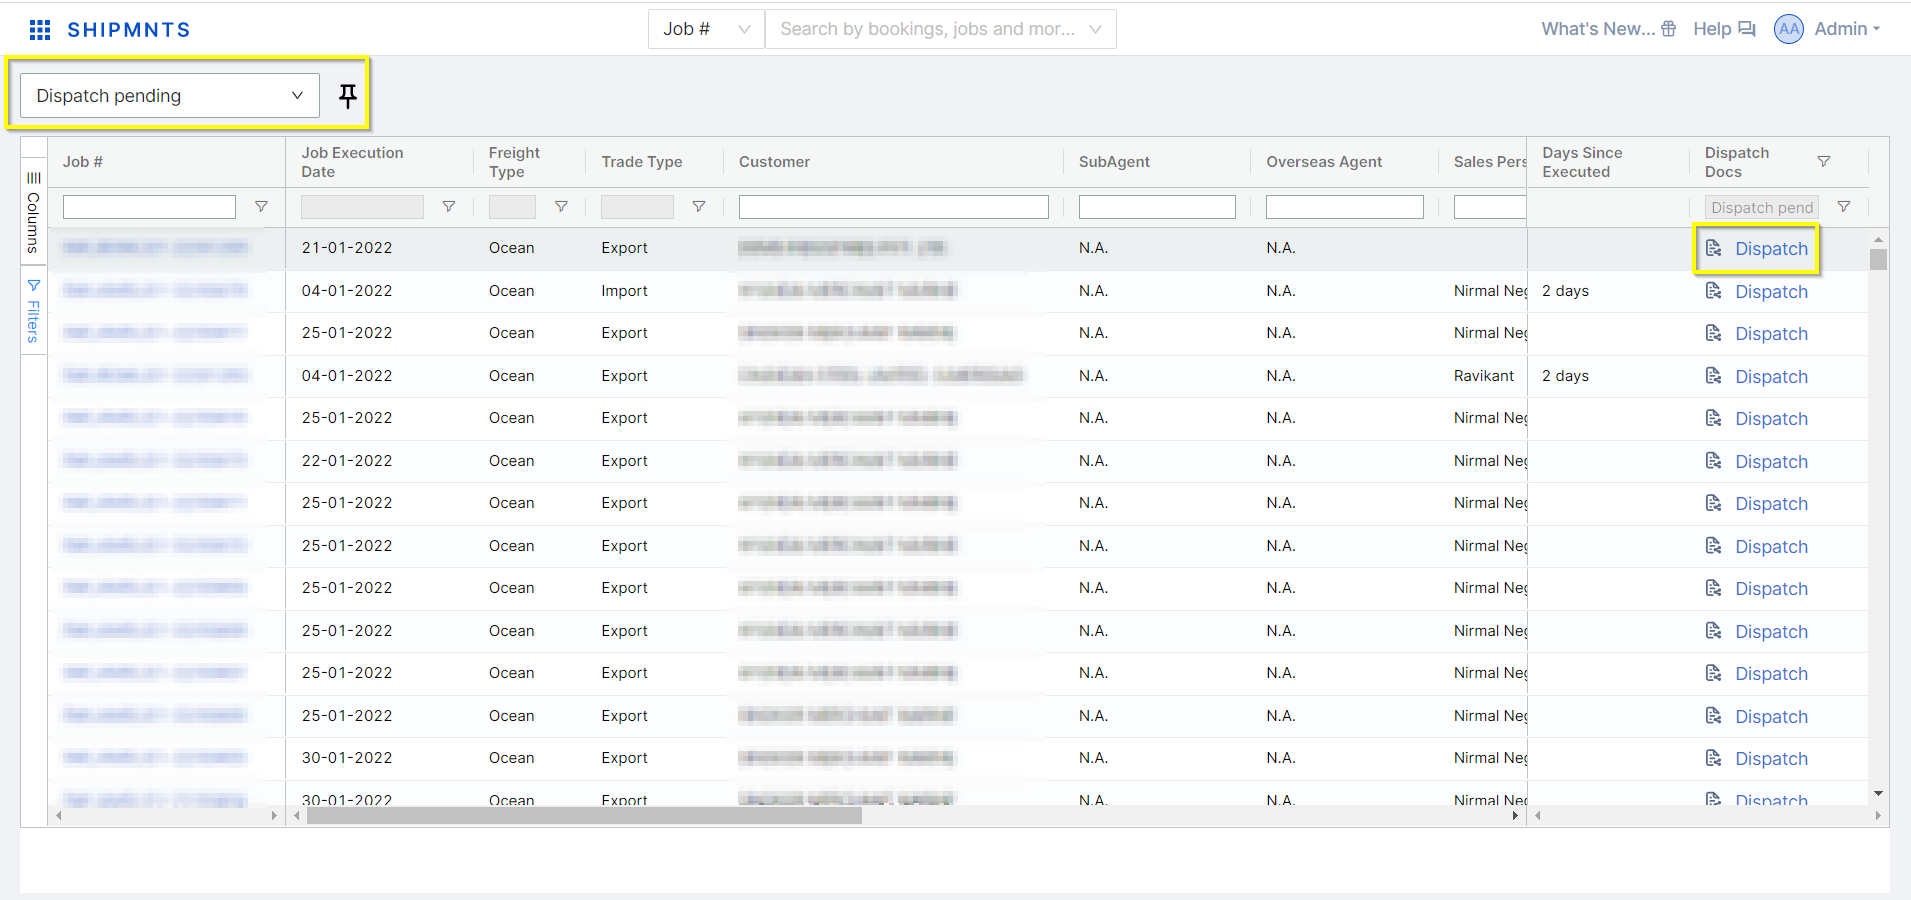Screen dimensions: 1911x900
Task: Click Dispatch link for first 30-01-2022 job
Action: tap(1771, 759)
